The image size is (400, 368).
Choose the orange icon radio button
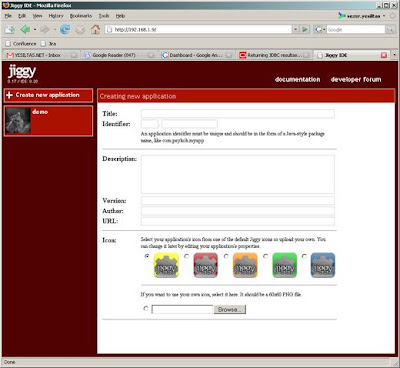[x=226, y=256]
